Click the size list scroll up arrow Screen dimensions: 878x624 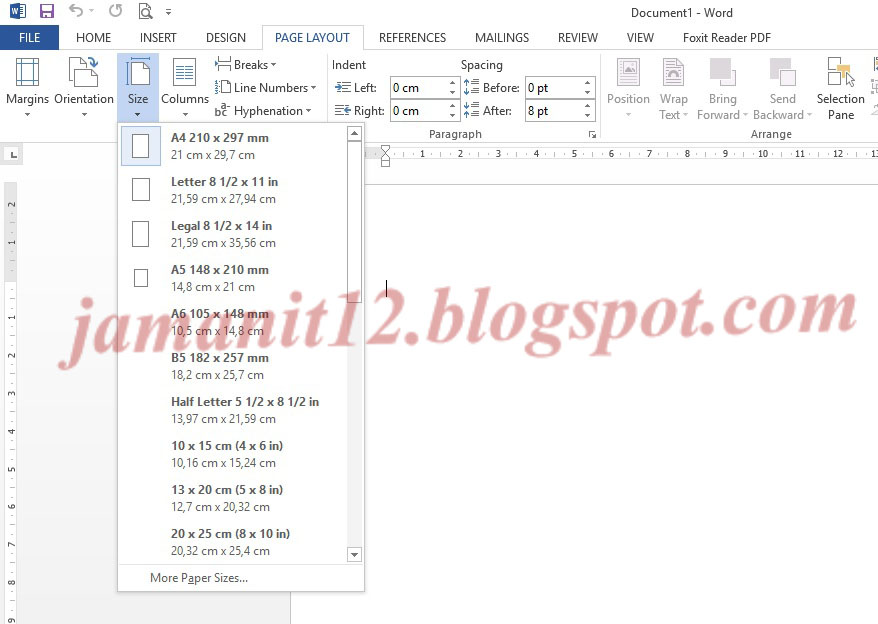(x=354, y=133)
